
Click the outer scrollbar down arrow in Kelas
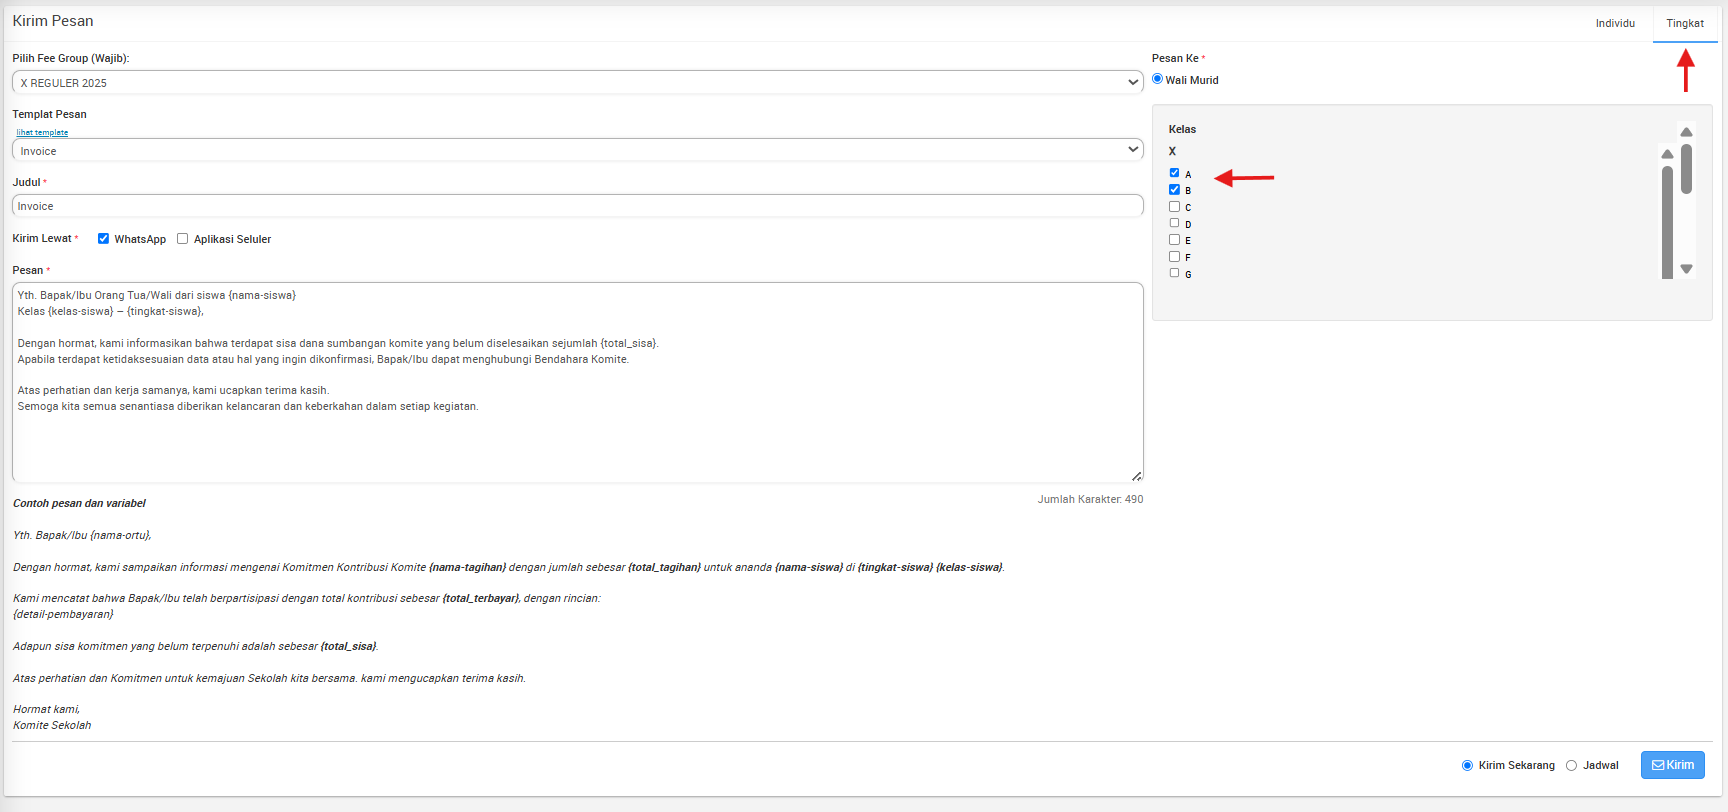[x=1686, y=269]
